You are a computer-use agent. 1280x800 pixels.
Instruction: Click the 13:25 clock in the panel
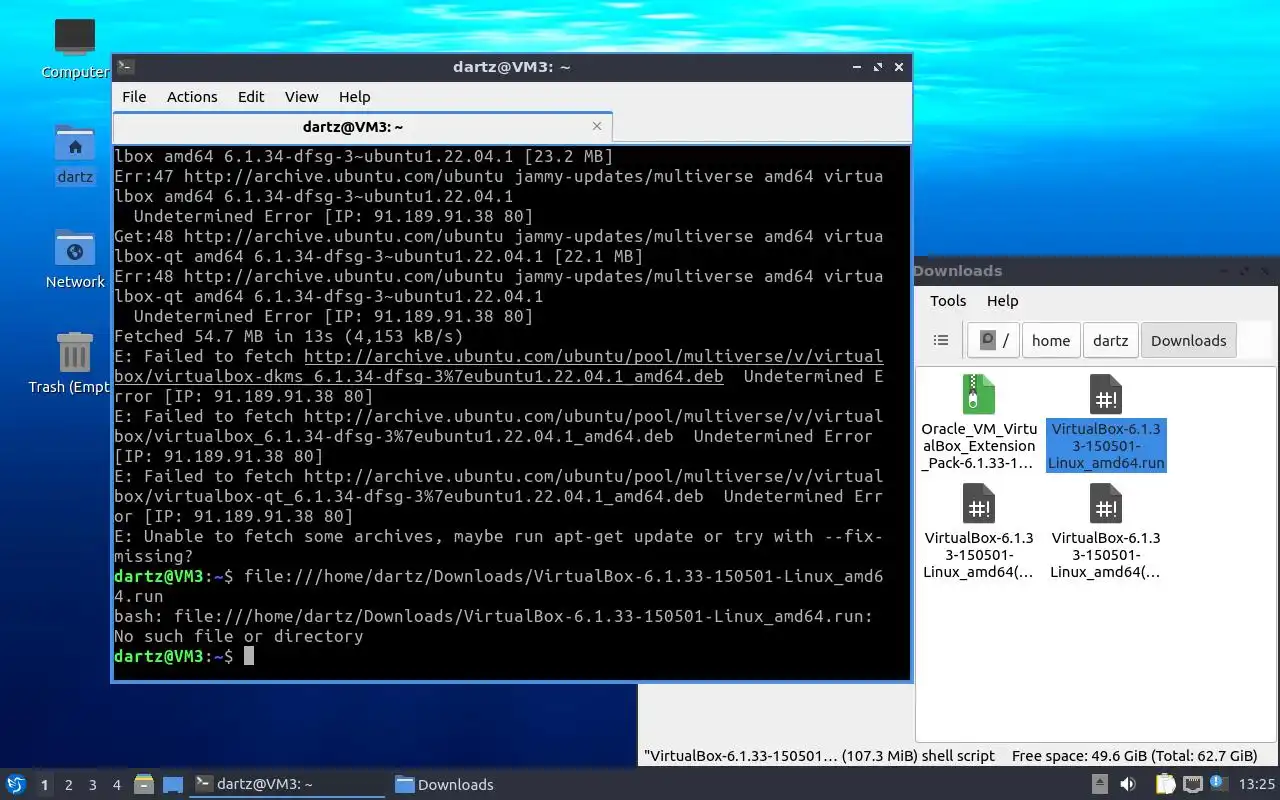point(1257,784)
